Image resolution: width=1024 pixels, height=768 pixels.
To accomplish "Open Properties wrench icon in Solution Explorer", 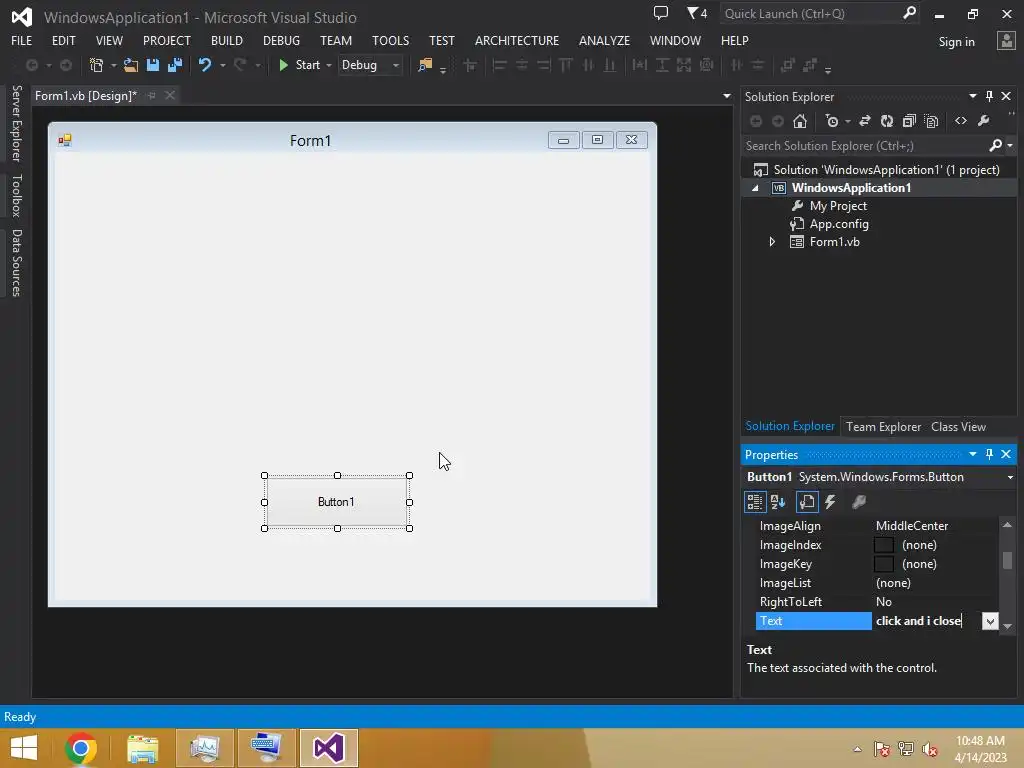I will click(x=984, y=121).
